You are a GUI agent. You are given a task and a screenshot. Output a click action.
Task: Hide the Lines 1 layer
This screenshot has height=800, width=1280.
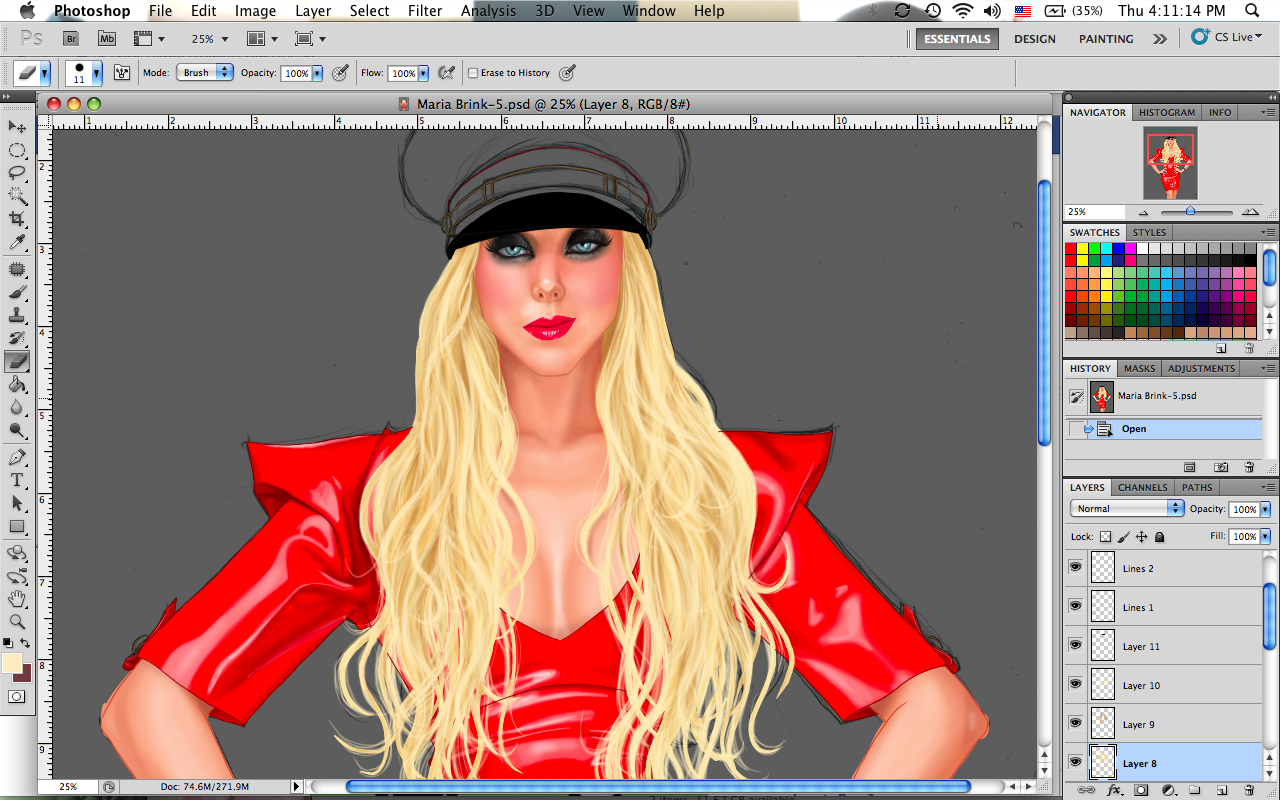coord(1075,607)
